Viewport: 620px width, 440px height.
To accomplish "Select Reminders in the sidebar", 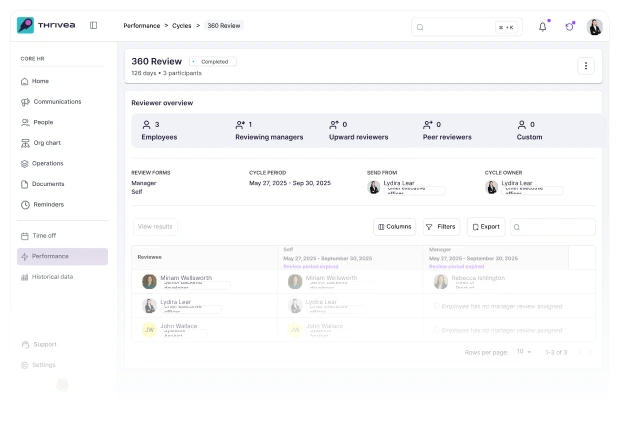I will [x=48, y=205].
